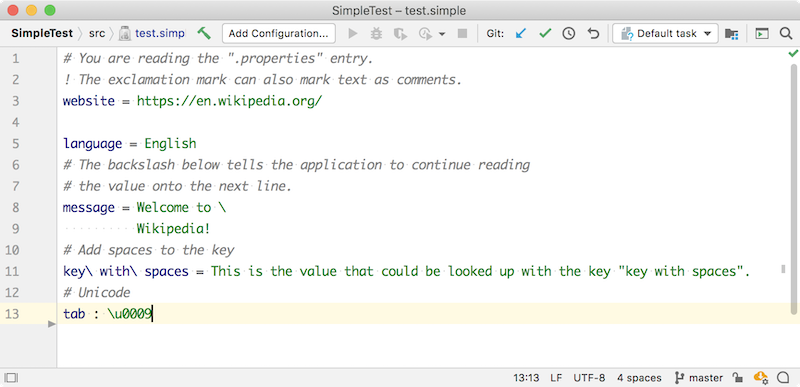Select src breadcrumb folder
The width and height of the screenshot is (800, 387).
click(97, 34)
